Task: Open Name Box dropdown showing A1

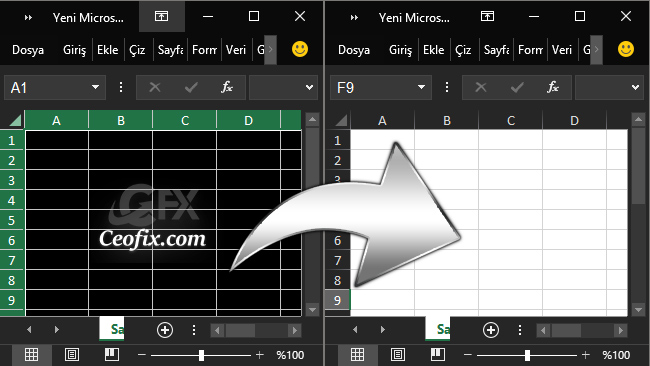Action: pos(95,87)
